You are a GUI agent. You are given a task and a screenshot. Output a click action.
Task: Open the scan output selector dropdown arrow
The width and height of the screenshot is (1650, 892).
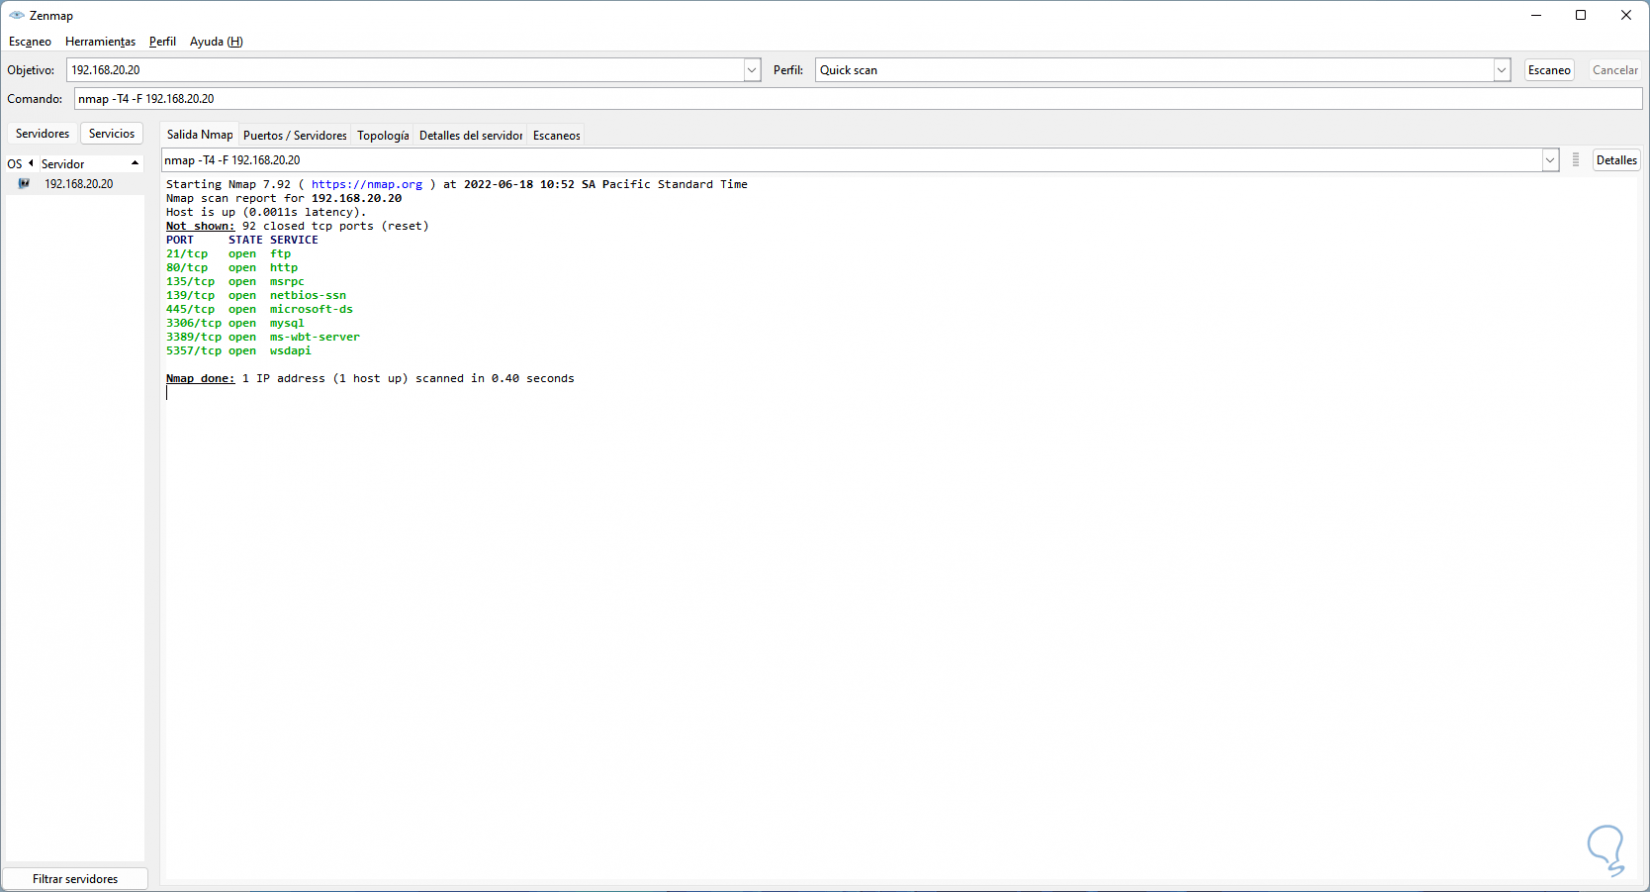click(x=1550, y=160)
